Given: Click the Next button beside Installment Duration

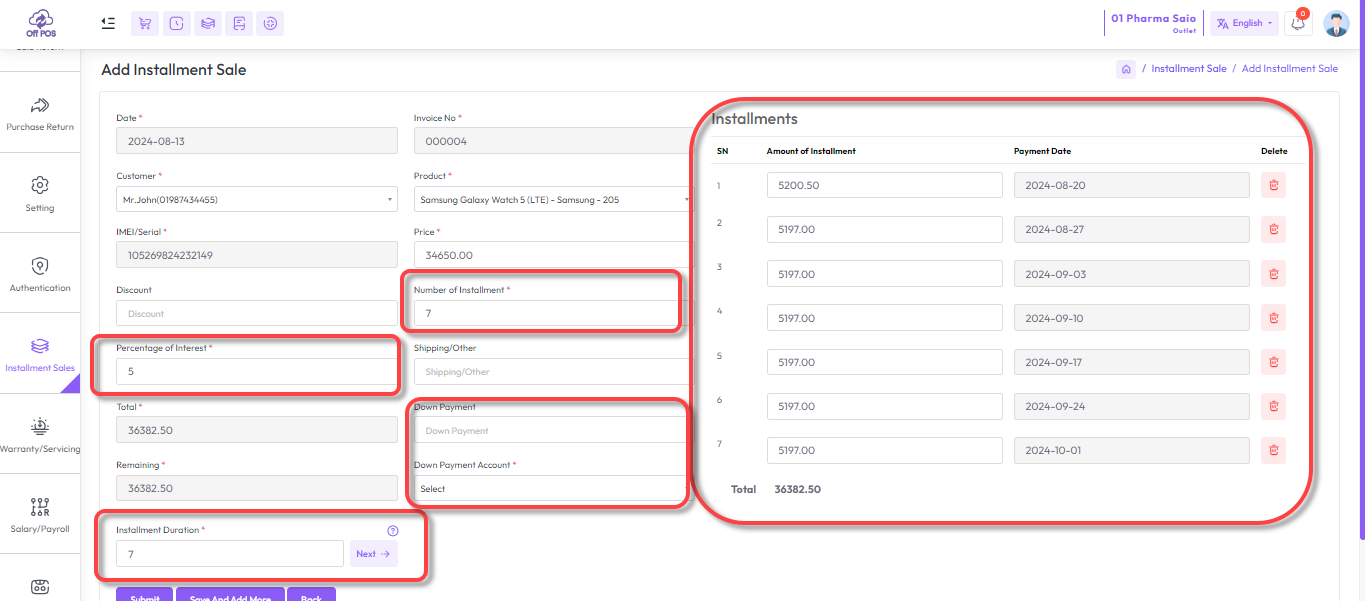Looking at the screenshot, I should point(373,554).
